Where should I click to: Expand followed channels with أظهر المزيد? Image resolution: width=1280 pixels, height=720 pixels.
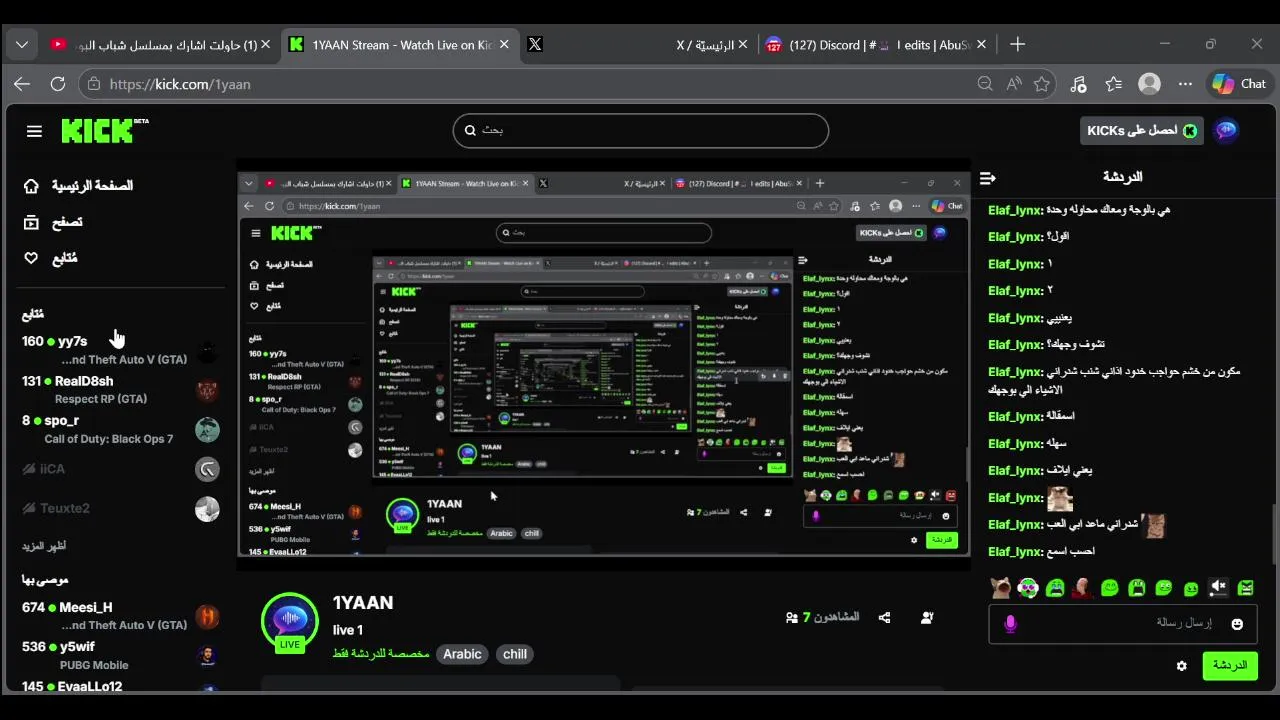click(44, 546)
